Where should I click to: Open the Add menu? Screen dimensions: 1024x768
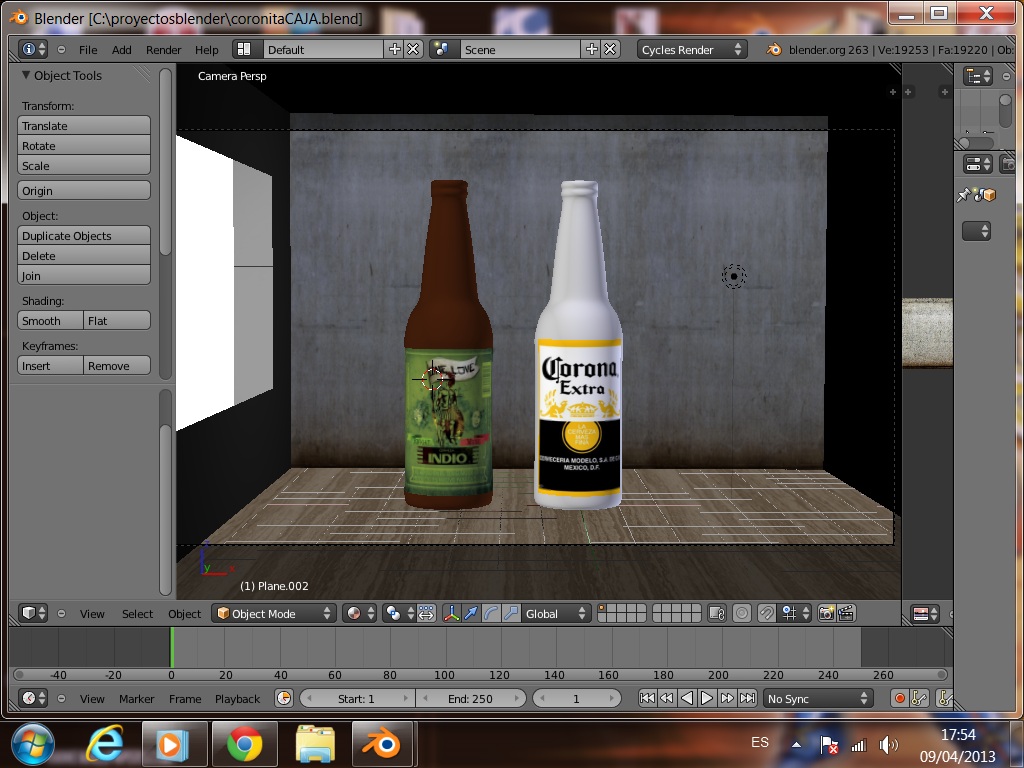pos(121,50)
